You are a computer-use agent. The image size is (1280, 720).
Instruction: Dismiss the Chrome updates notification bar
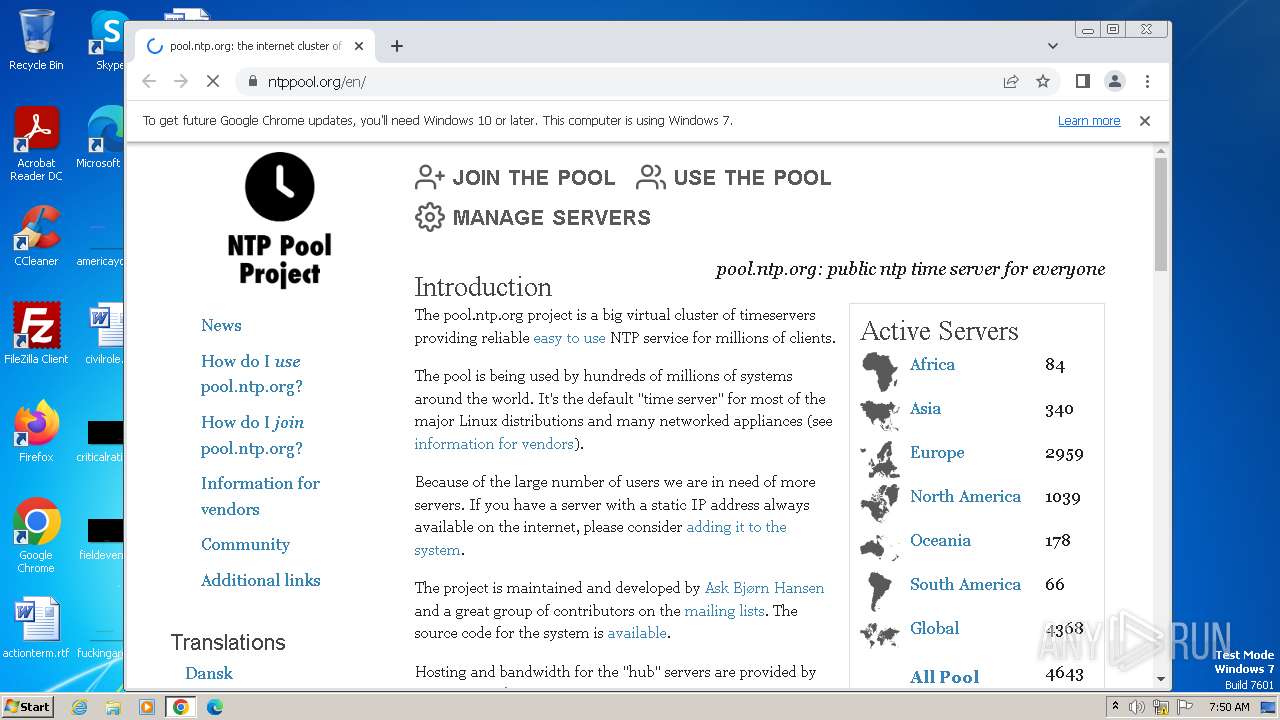[1145, 120]
